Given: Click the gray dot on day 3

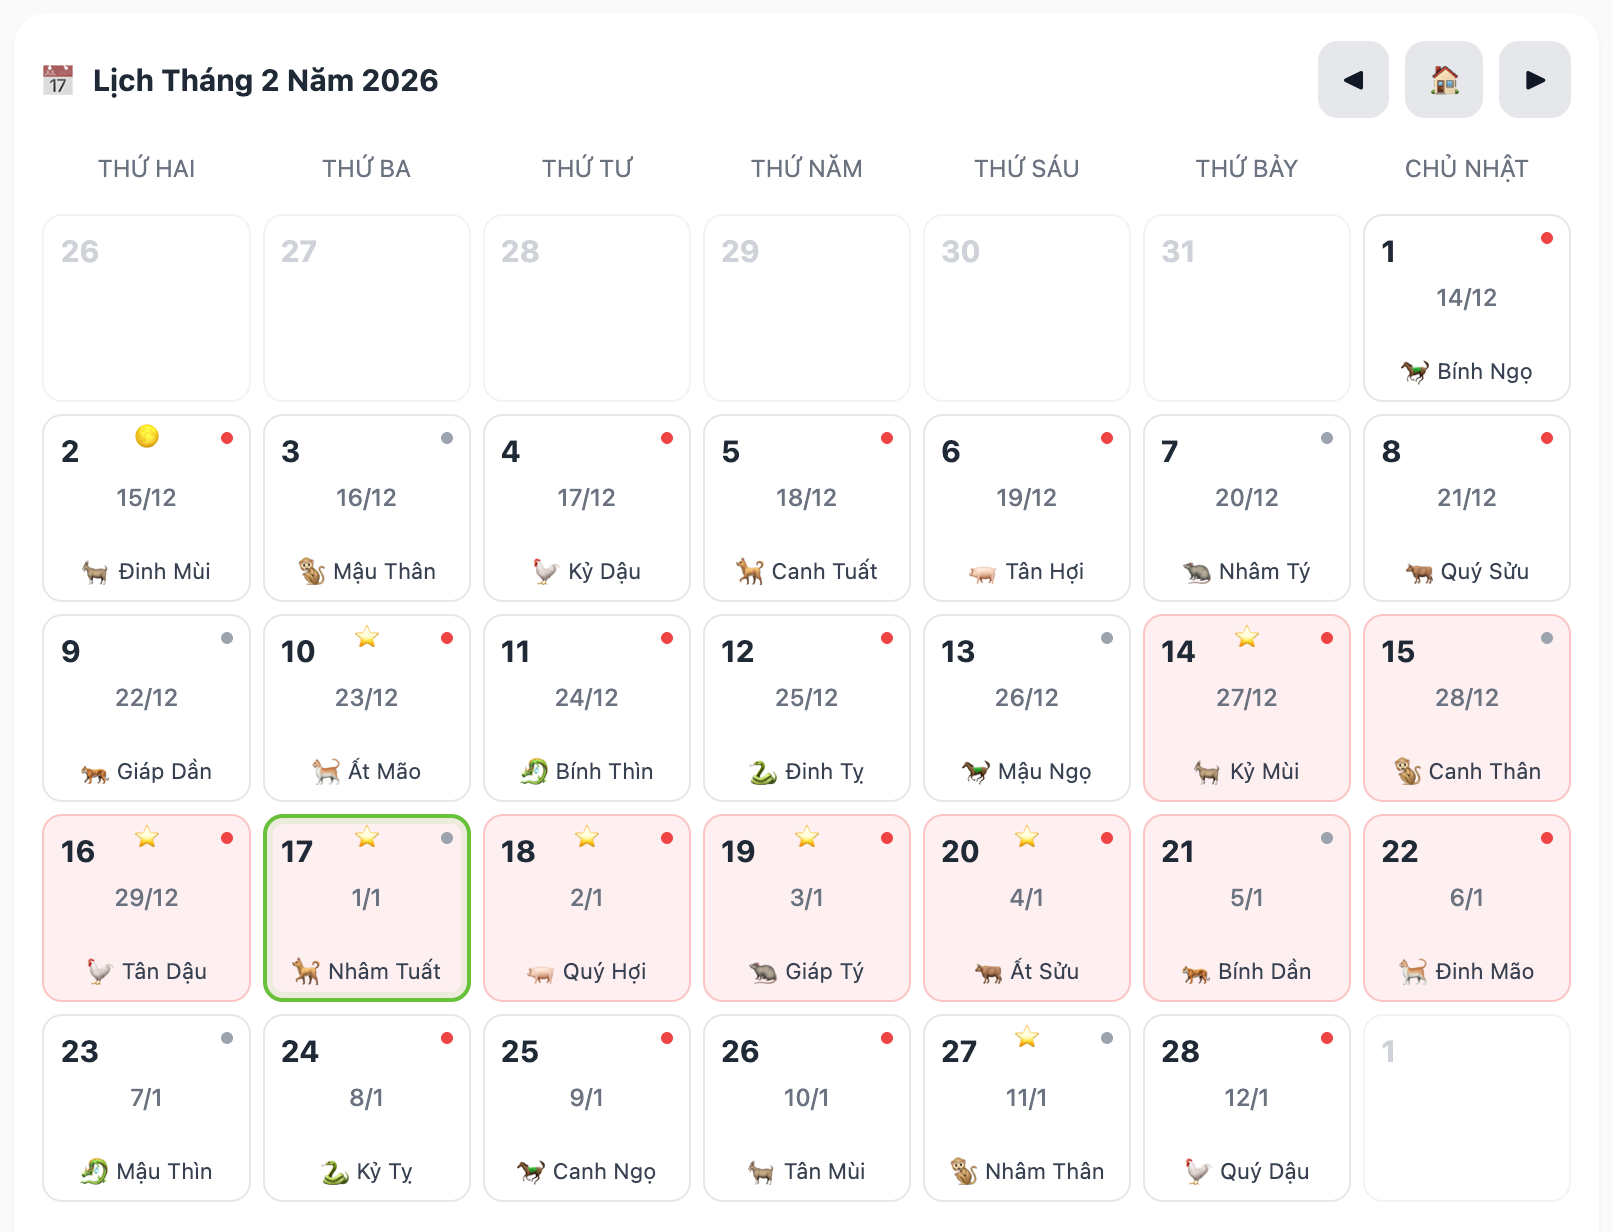Looking at the screenshot, I should click(447, 438).
